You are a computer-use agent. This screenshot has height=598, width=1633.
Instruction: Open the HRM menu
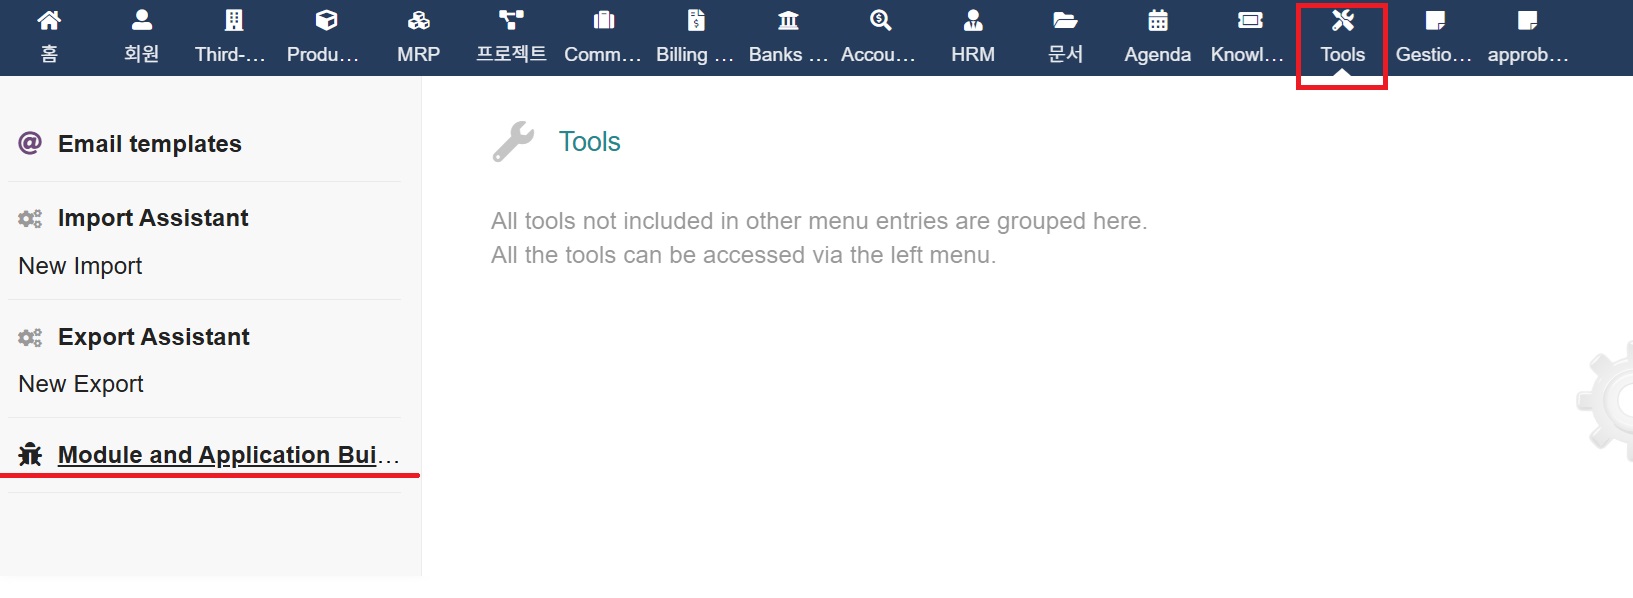pos(973,36)
